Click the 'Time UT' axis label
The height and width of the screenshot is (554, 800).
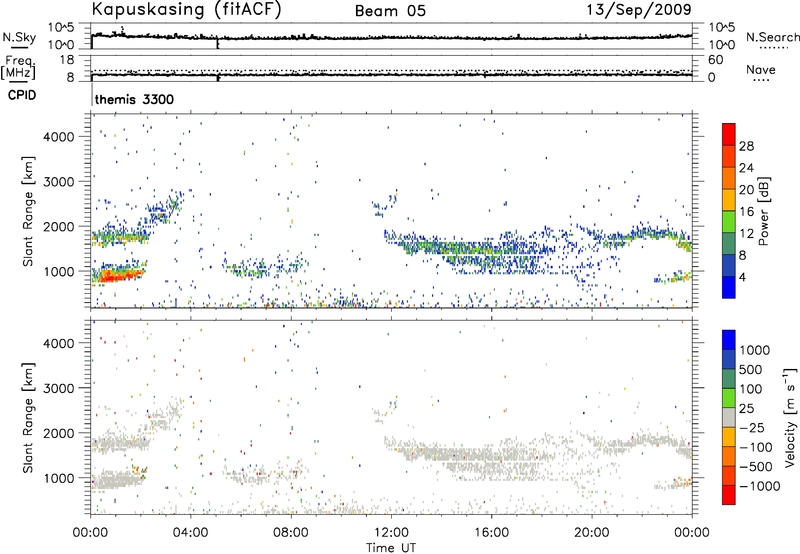point(391,548)
